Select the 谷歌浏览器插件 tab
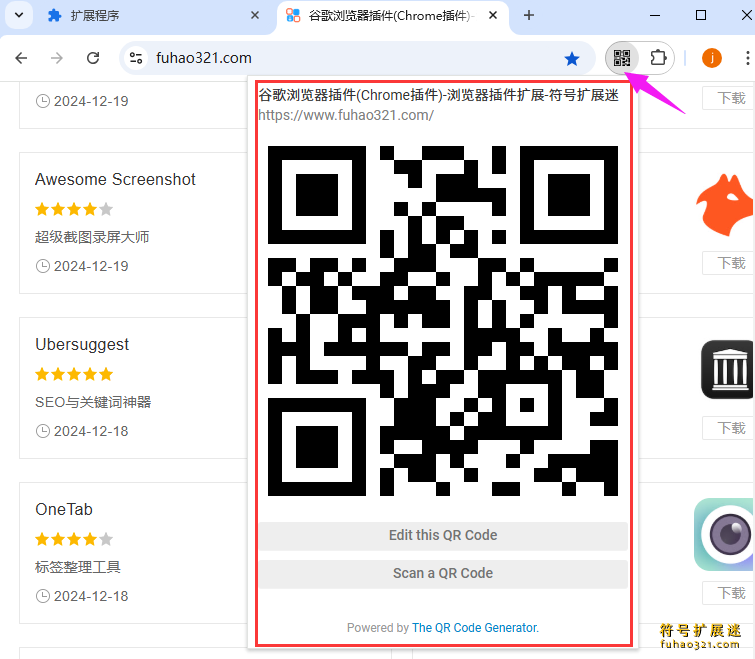This screenshot has width=755, height=659. [391, 15]
